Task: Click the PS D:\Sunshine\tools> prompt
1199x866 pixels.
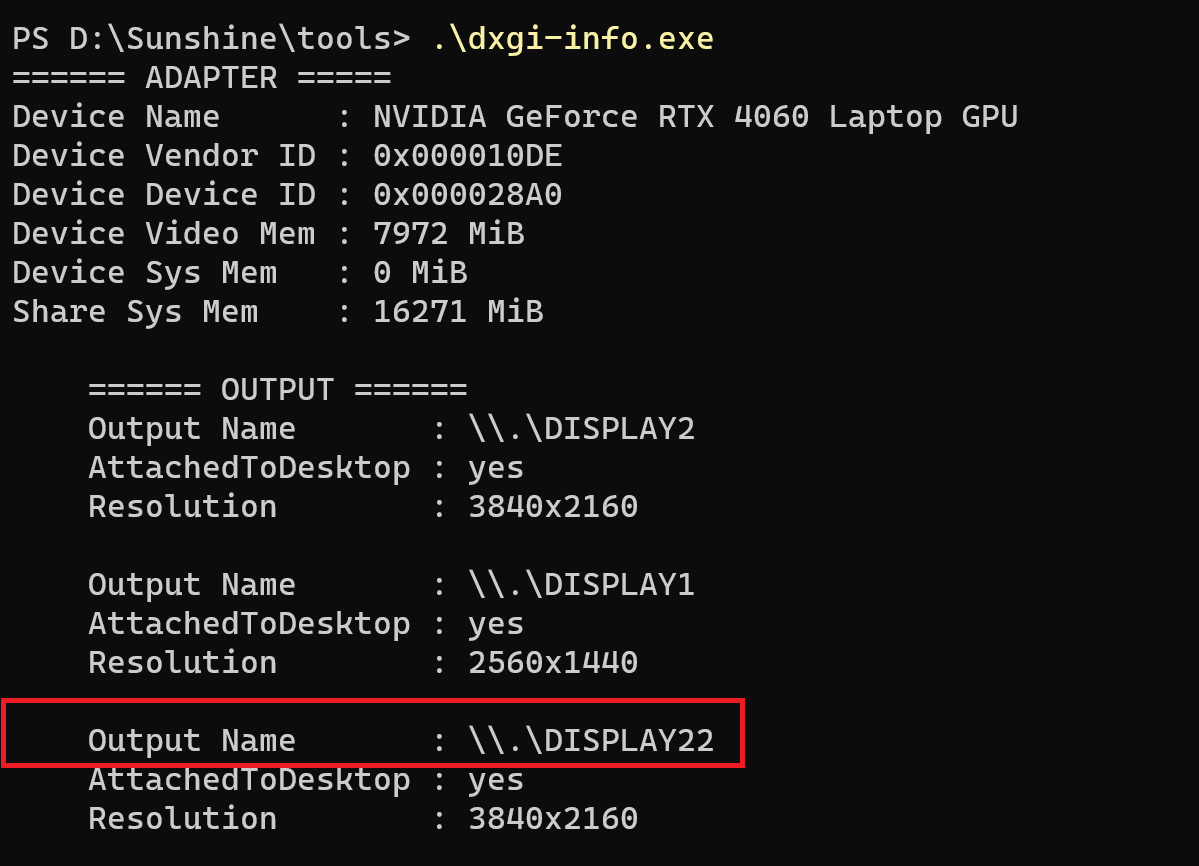Action: pos(211,39)
